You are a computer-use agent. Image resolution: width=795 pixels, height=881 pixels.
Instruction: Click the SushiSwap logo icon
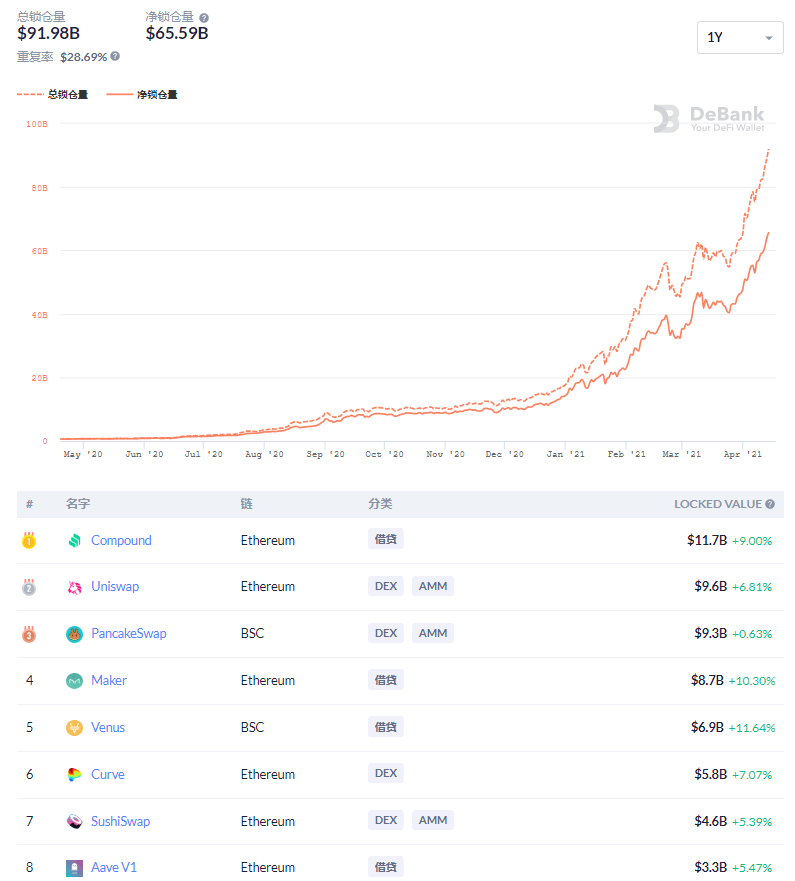[74, 821]
